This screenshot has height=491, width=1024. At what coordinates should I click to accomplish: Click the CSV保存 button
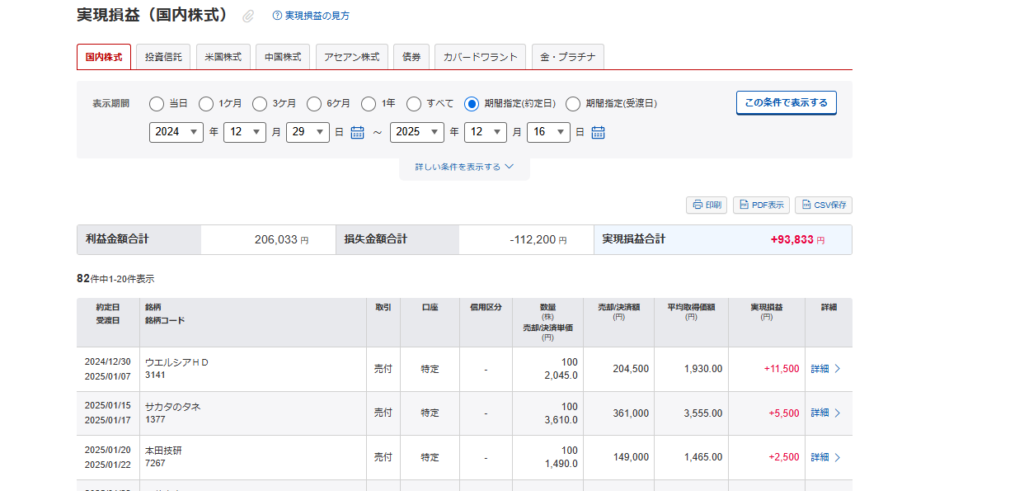tap(823, 205)
